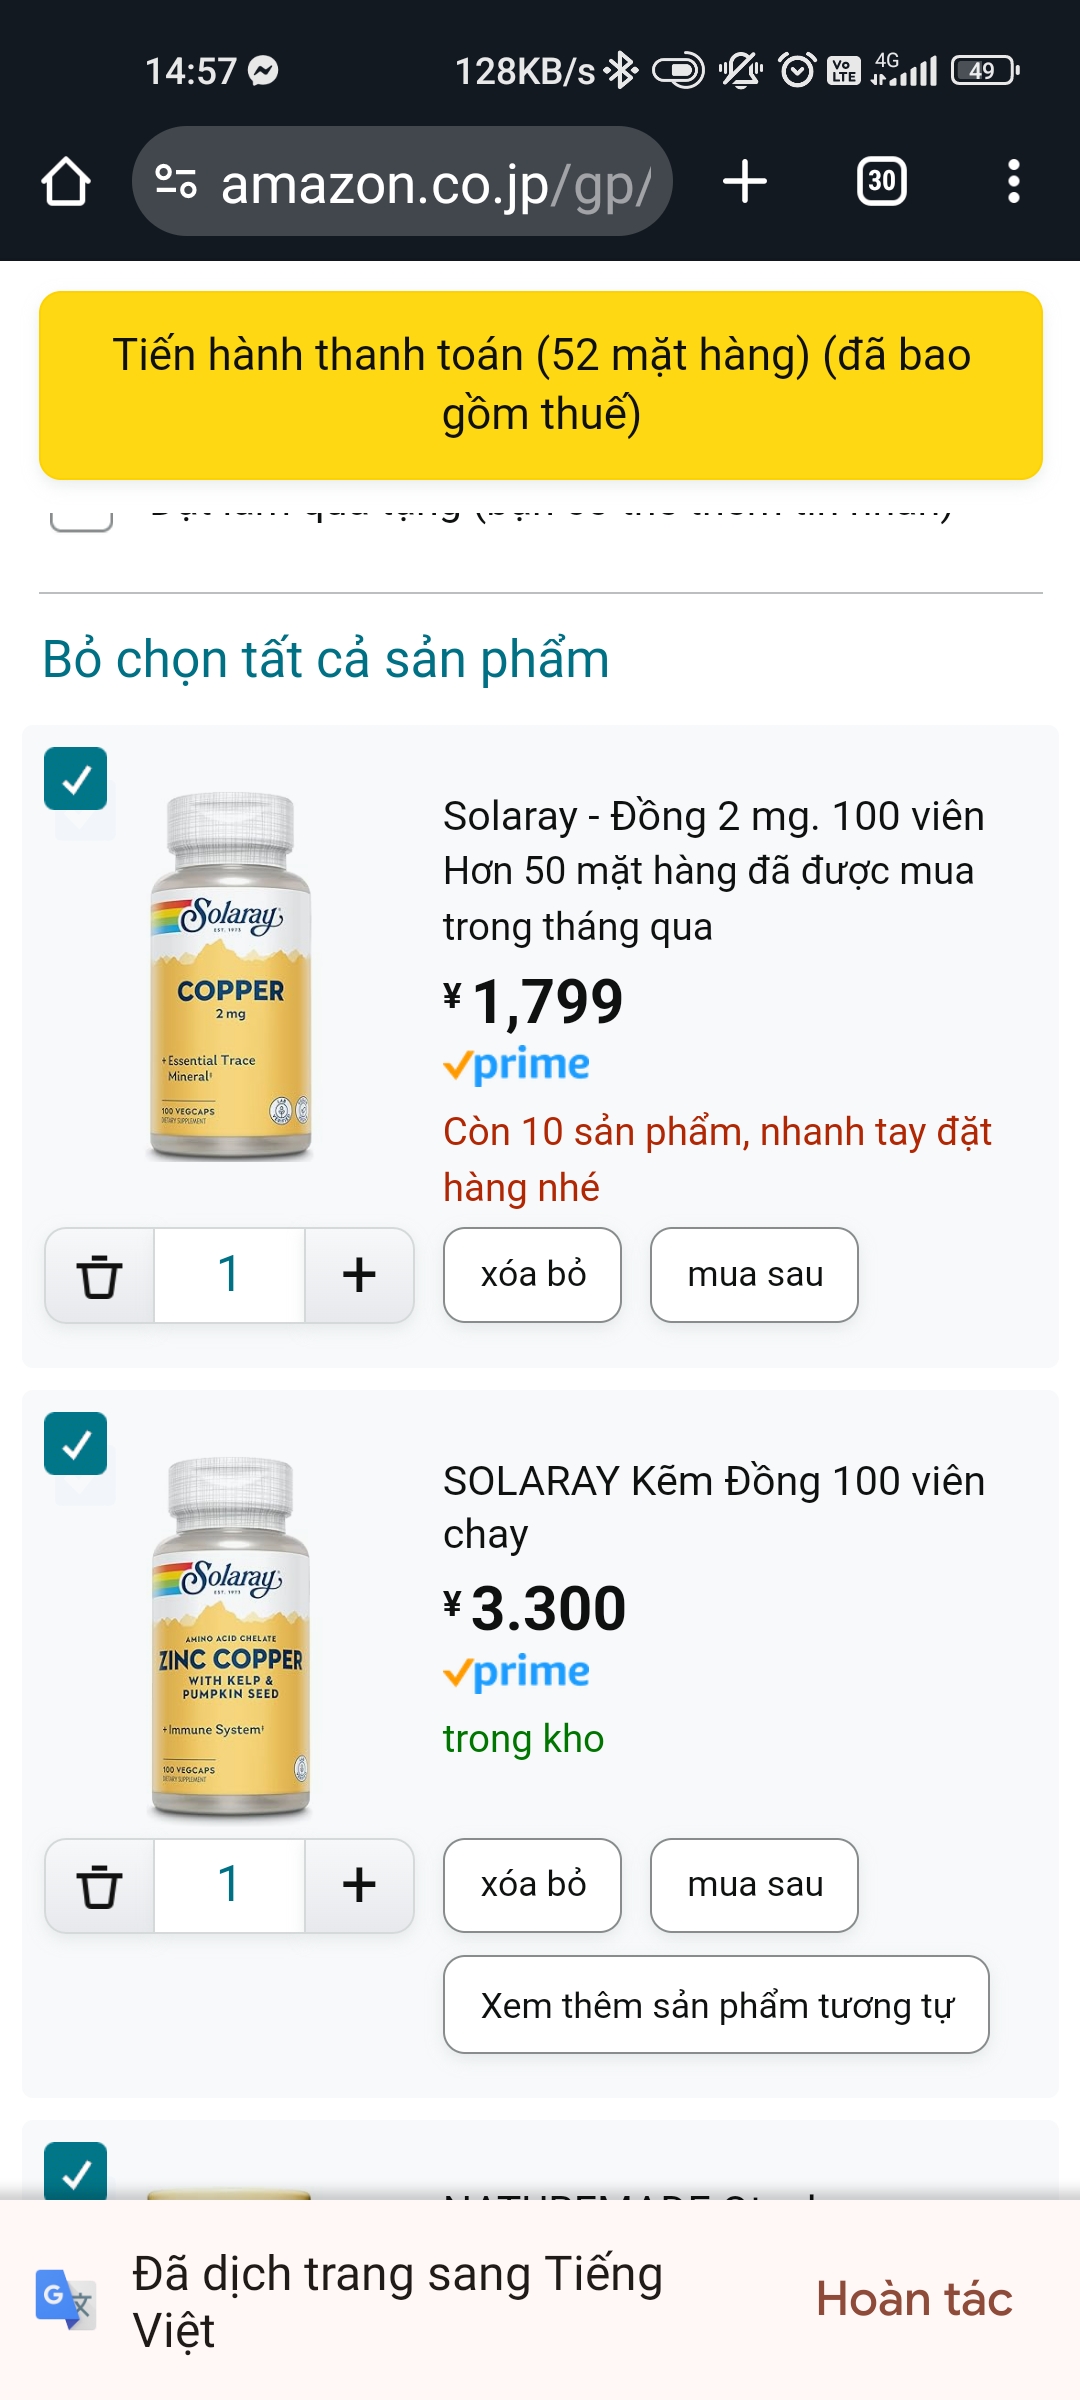1080x2400 pixels.
Task: Tap the Google Translate icon
Action: pyautogui.click(x=66, y=2299)
